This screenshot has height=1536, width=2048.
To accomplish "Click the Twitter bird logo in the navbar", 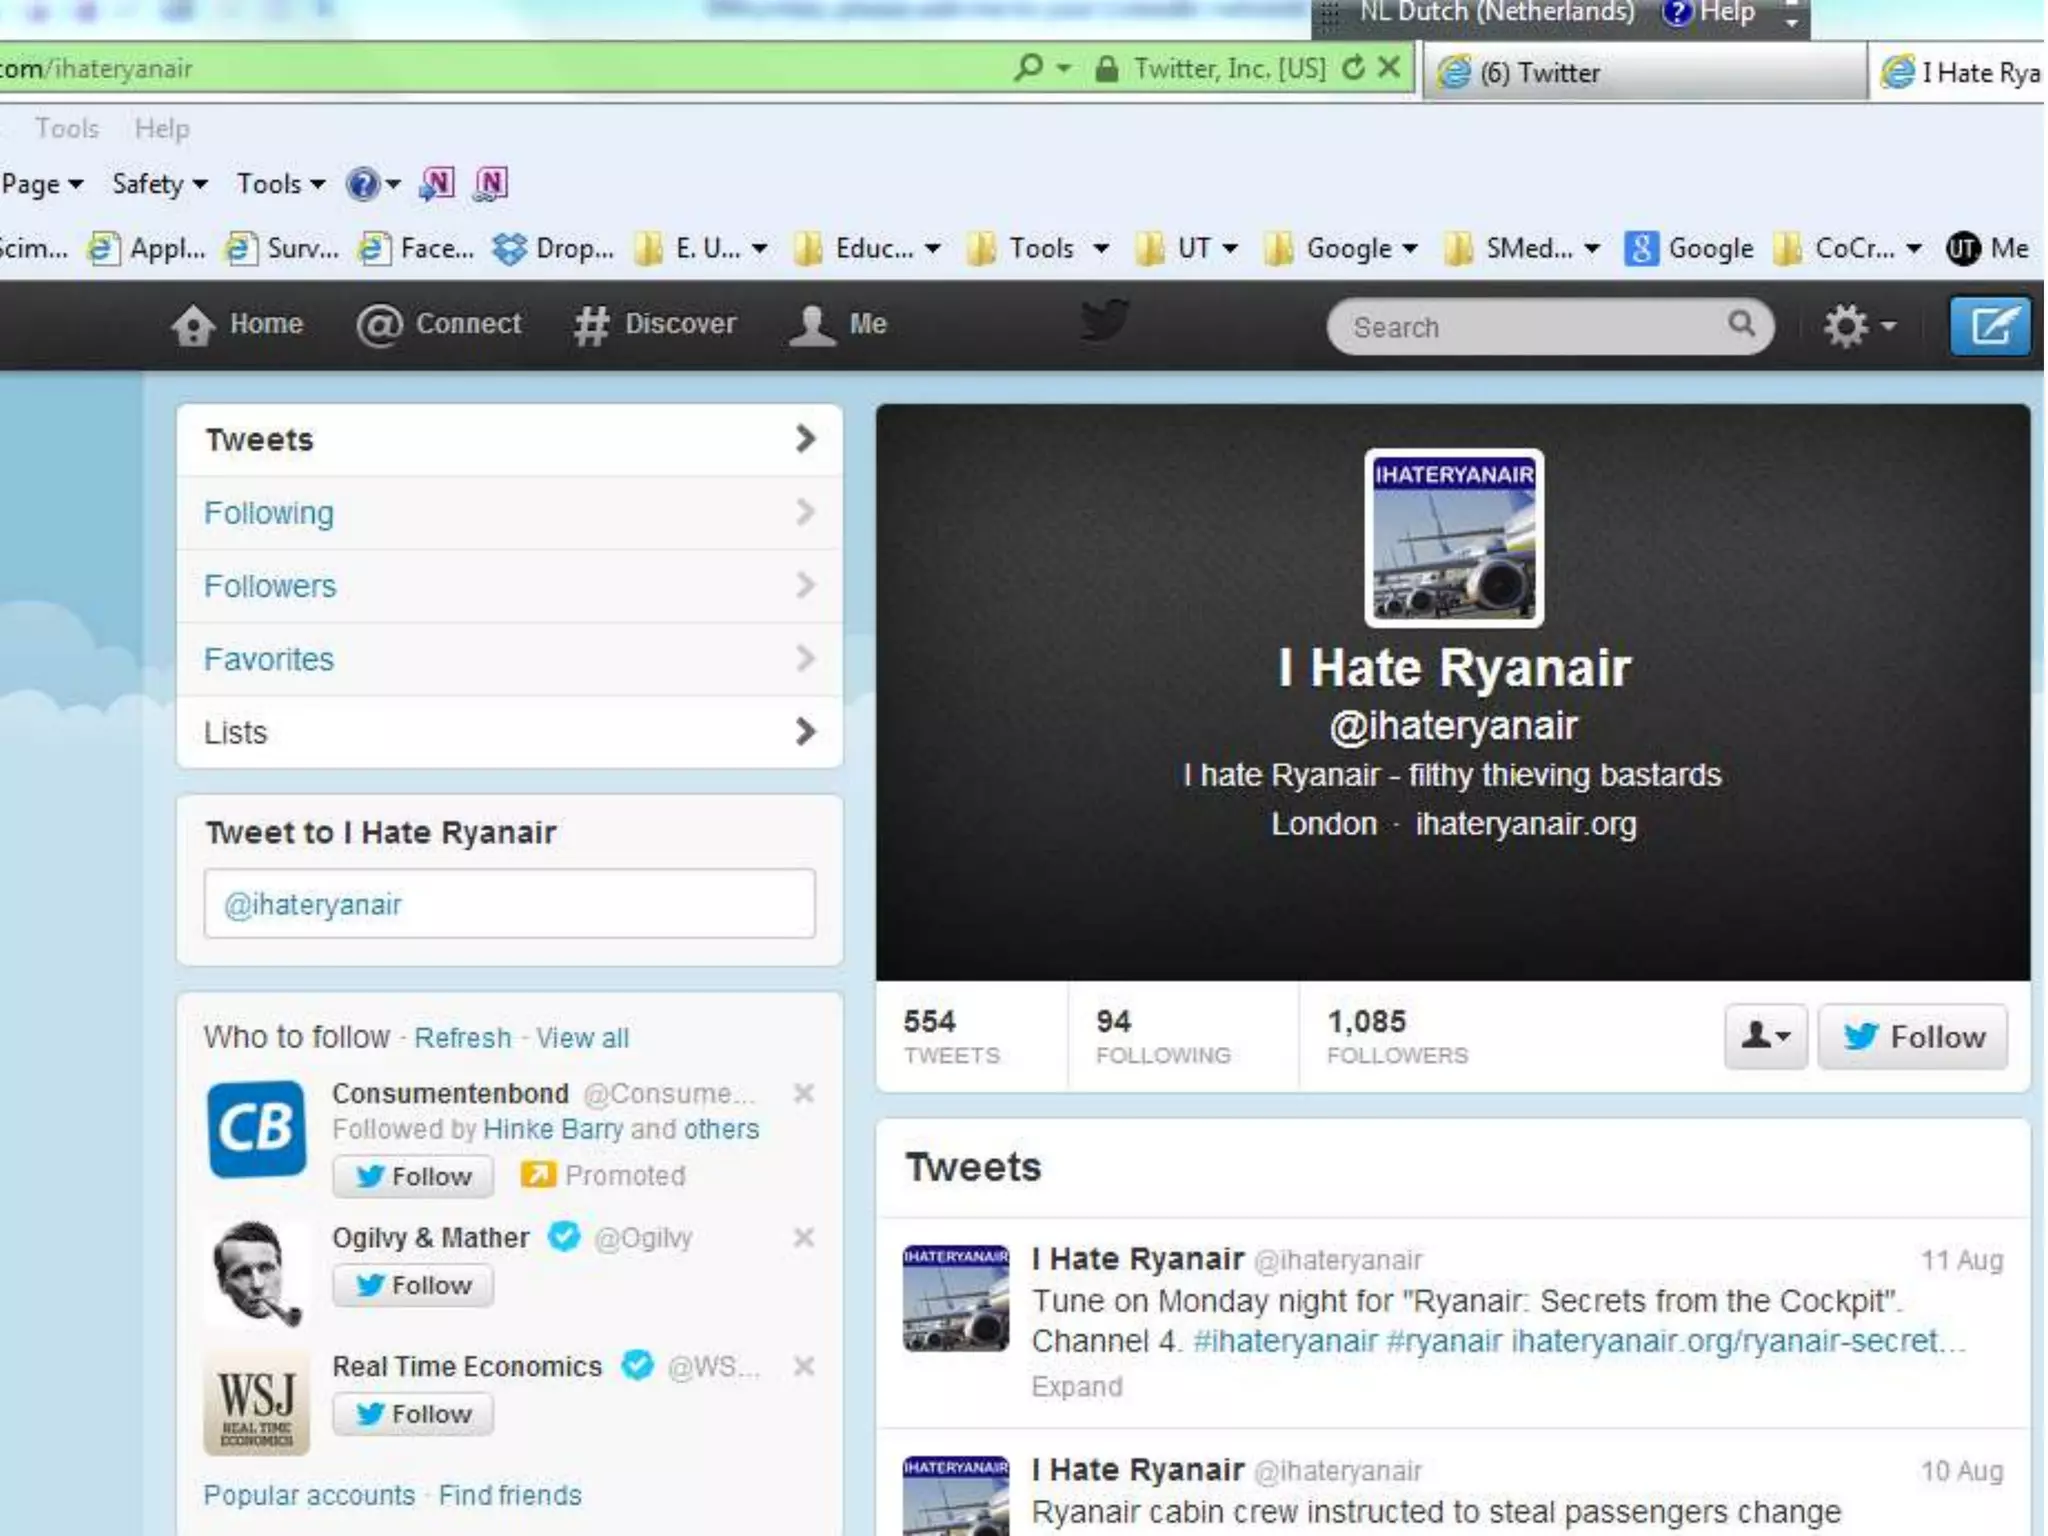I will point(1105,321).
